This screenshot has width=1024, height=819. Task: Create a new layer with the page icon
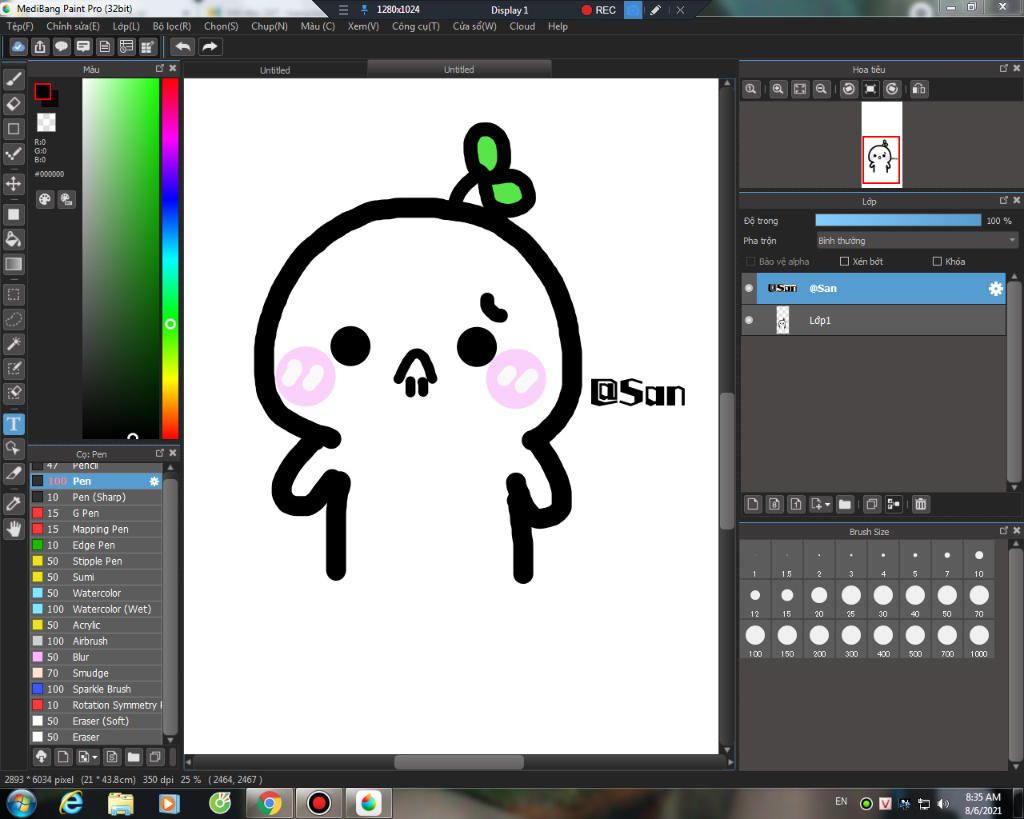753,504
